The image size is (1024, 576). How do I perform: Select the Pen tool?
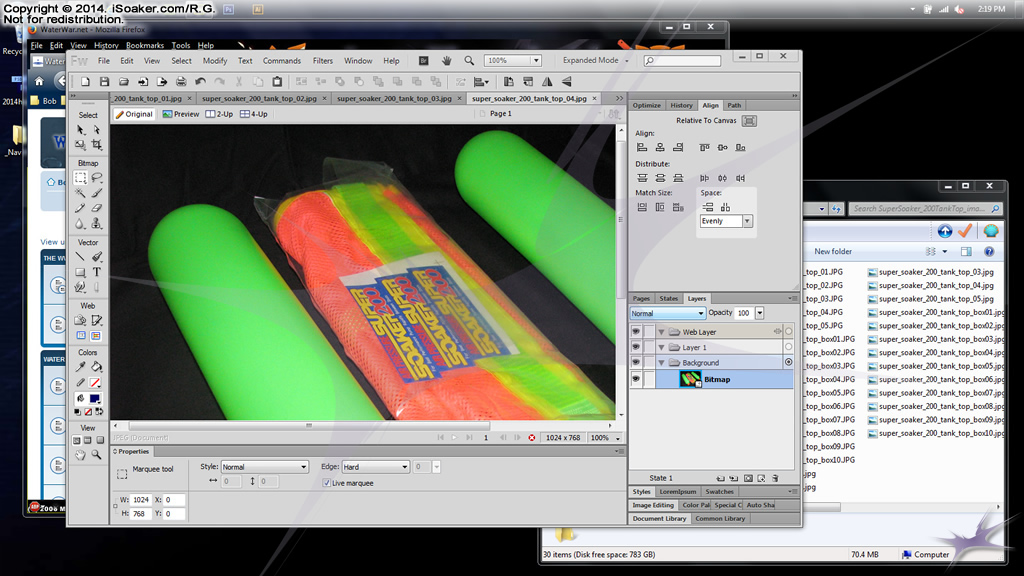click(x=97, y=257)
